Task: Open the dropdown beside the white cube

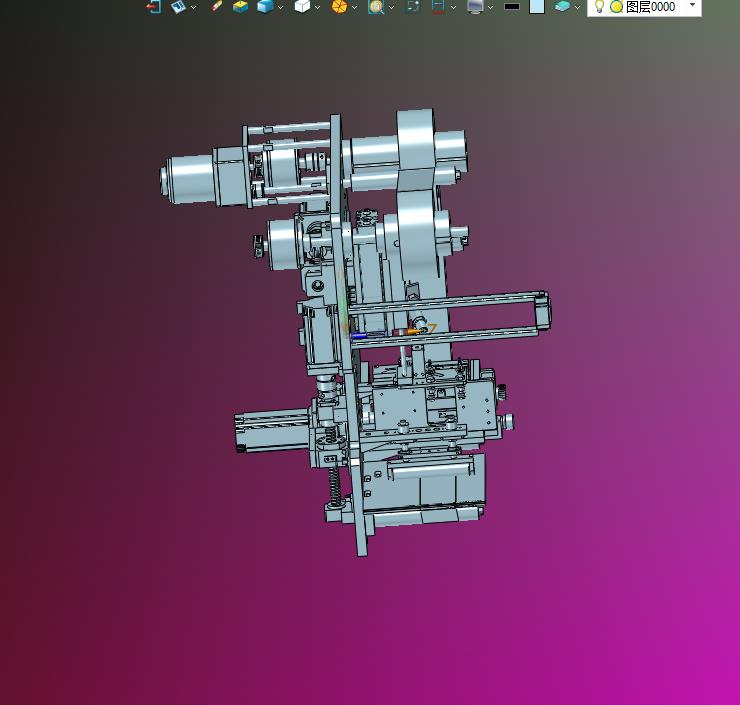Action: click(317, 7)
